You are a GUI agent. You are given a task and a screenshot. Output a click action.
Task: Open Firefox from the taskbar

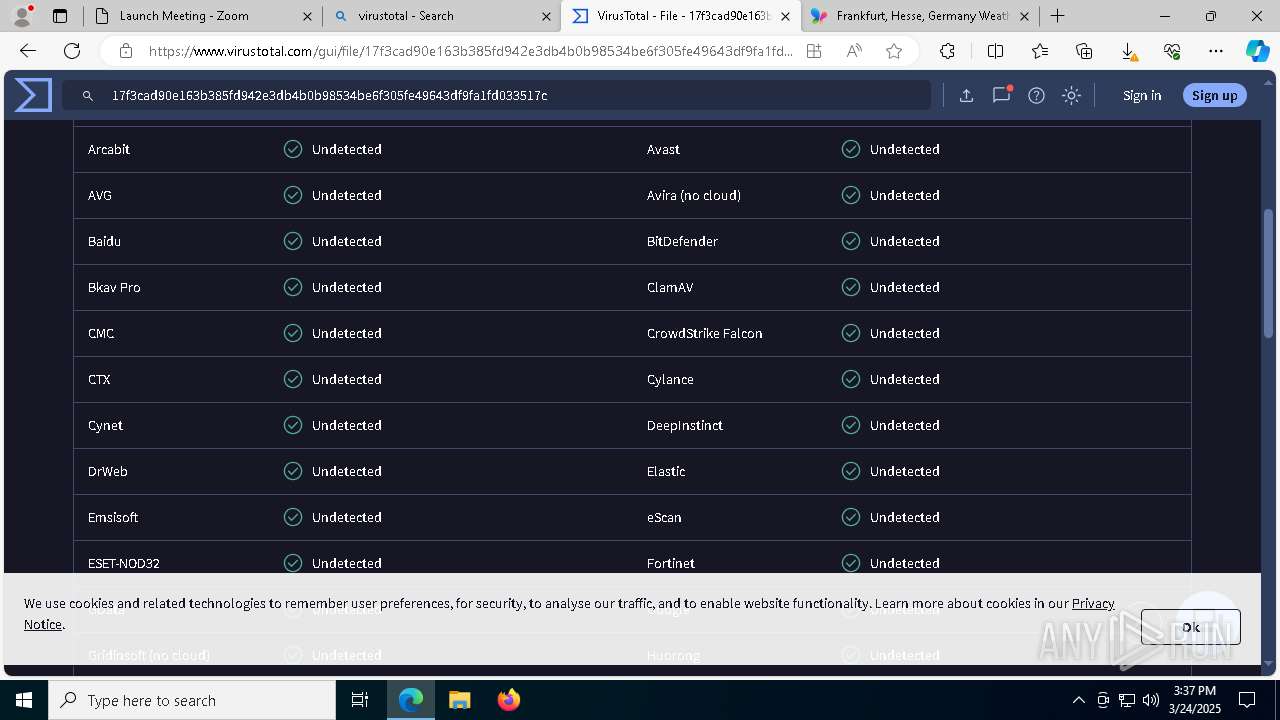[508, 700]
